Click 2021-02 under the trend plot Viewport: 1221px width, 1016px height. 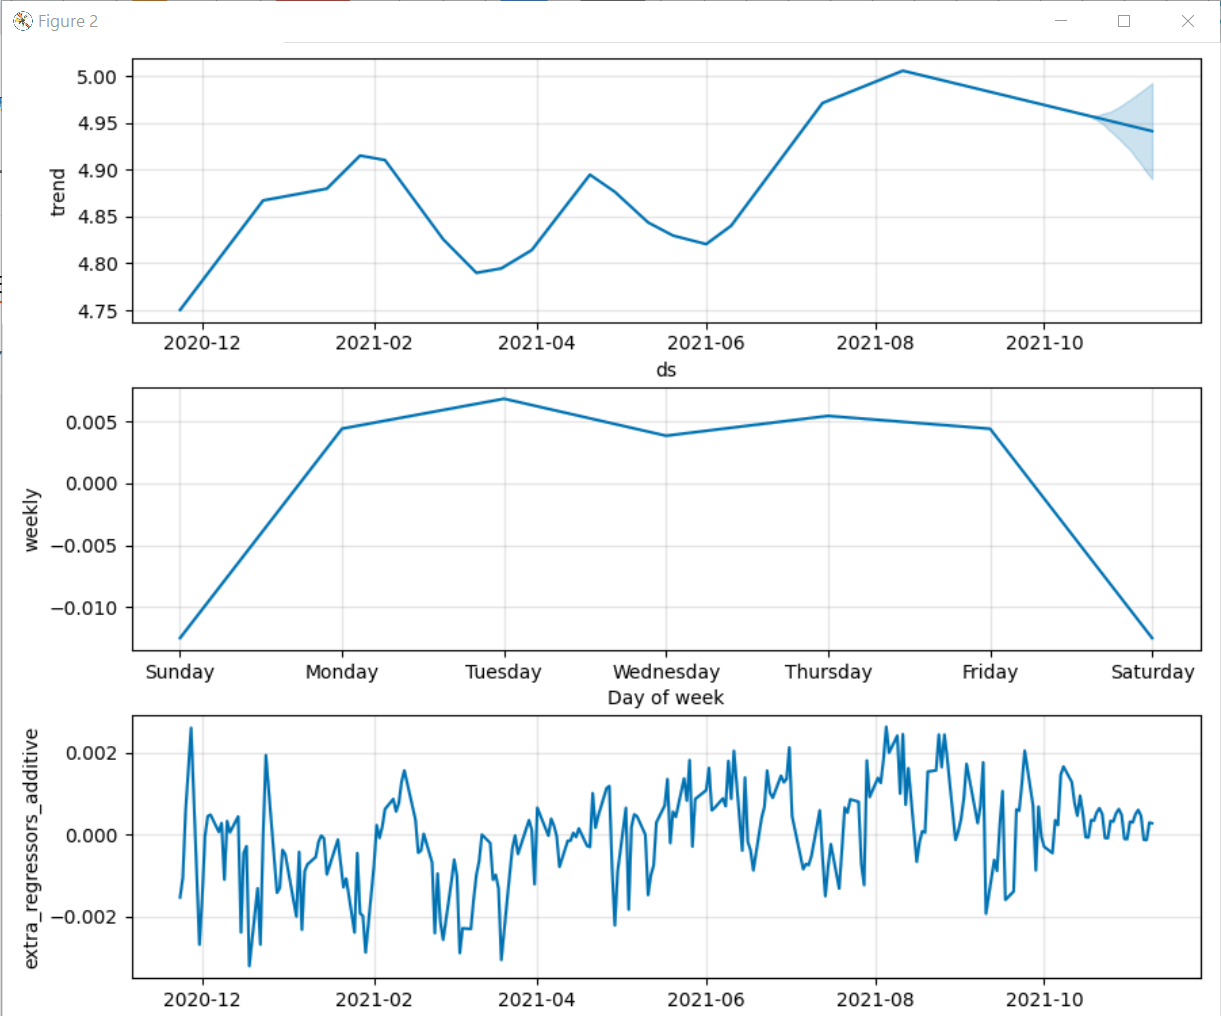pyautogui.click(x=374, y=343)
